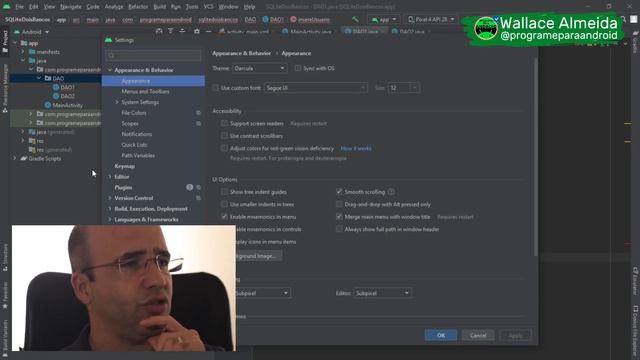The image size is (640, 360).
Task: Click Expand All icon in Project panel
Action: click(171, 31)
